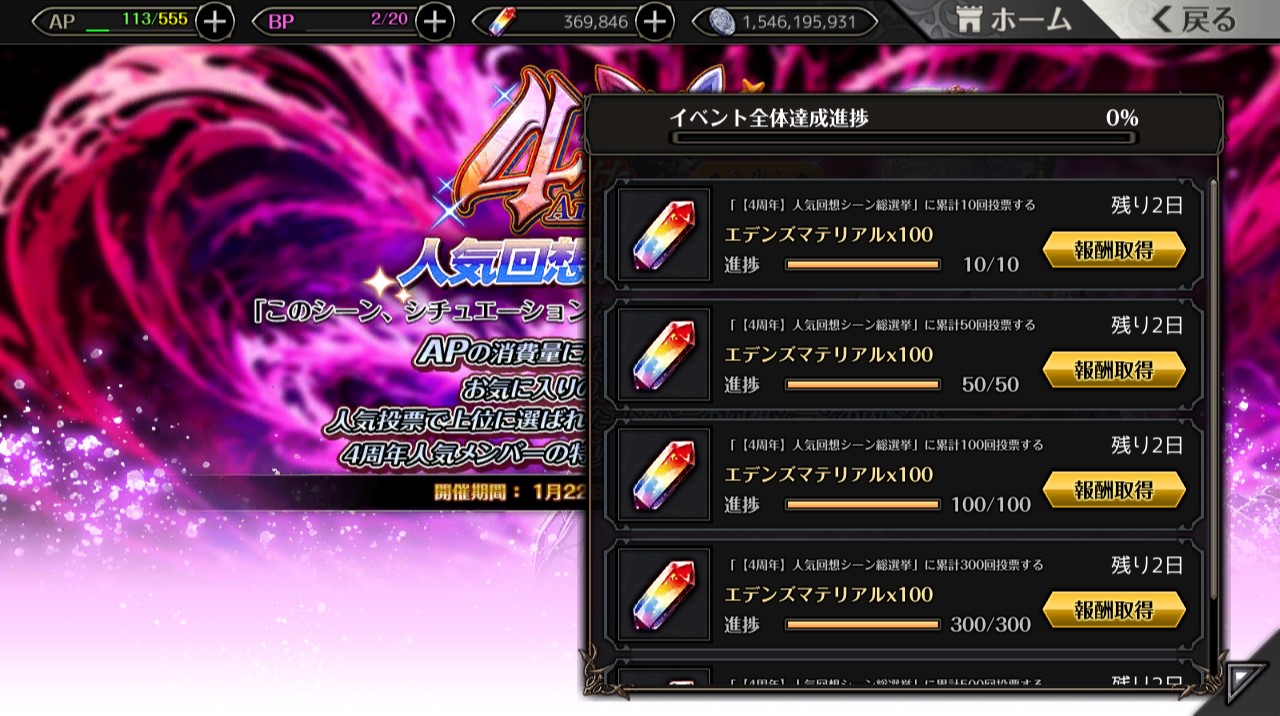Viewport: 1280px width, 716px height.
Task: Add gems with the crystal plus icon
Action: pyautogui.click(x=653, y=21)
